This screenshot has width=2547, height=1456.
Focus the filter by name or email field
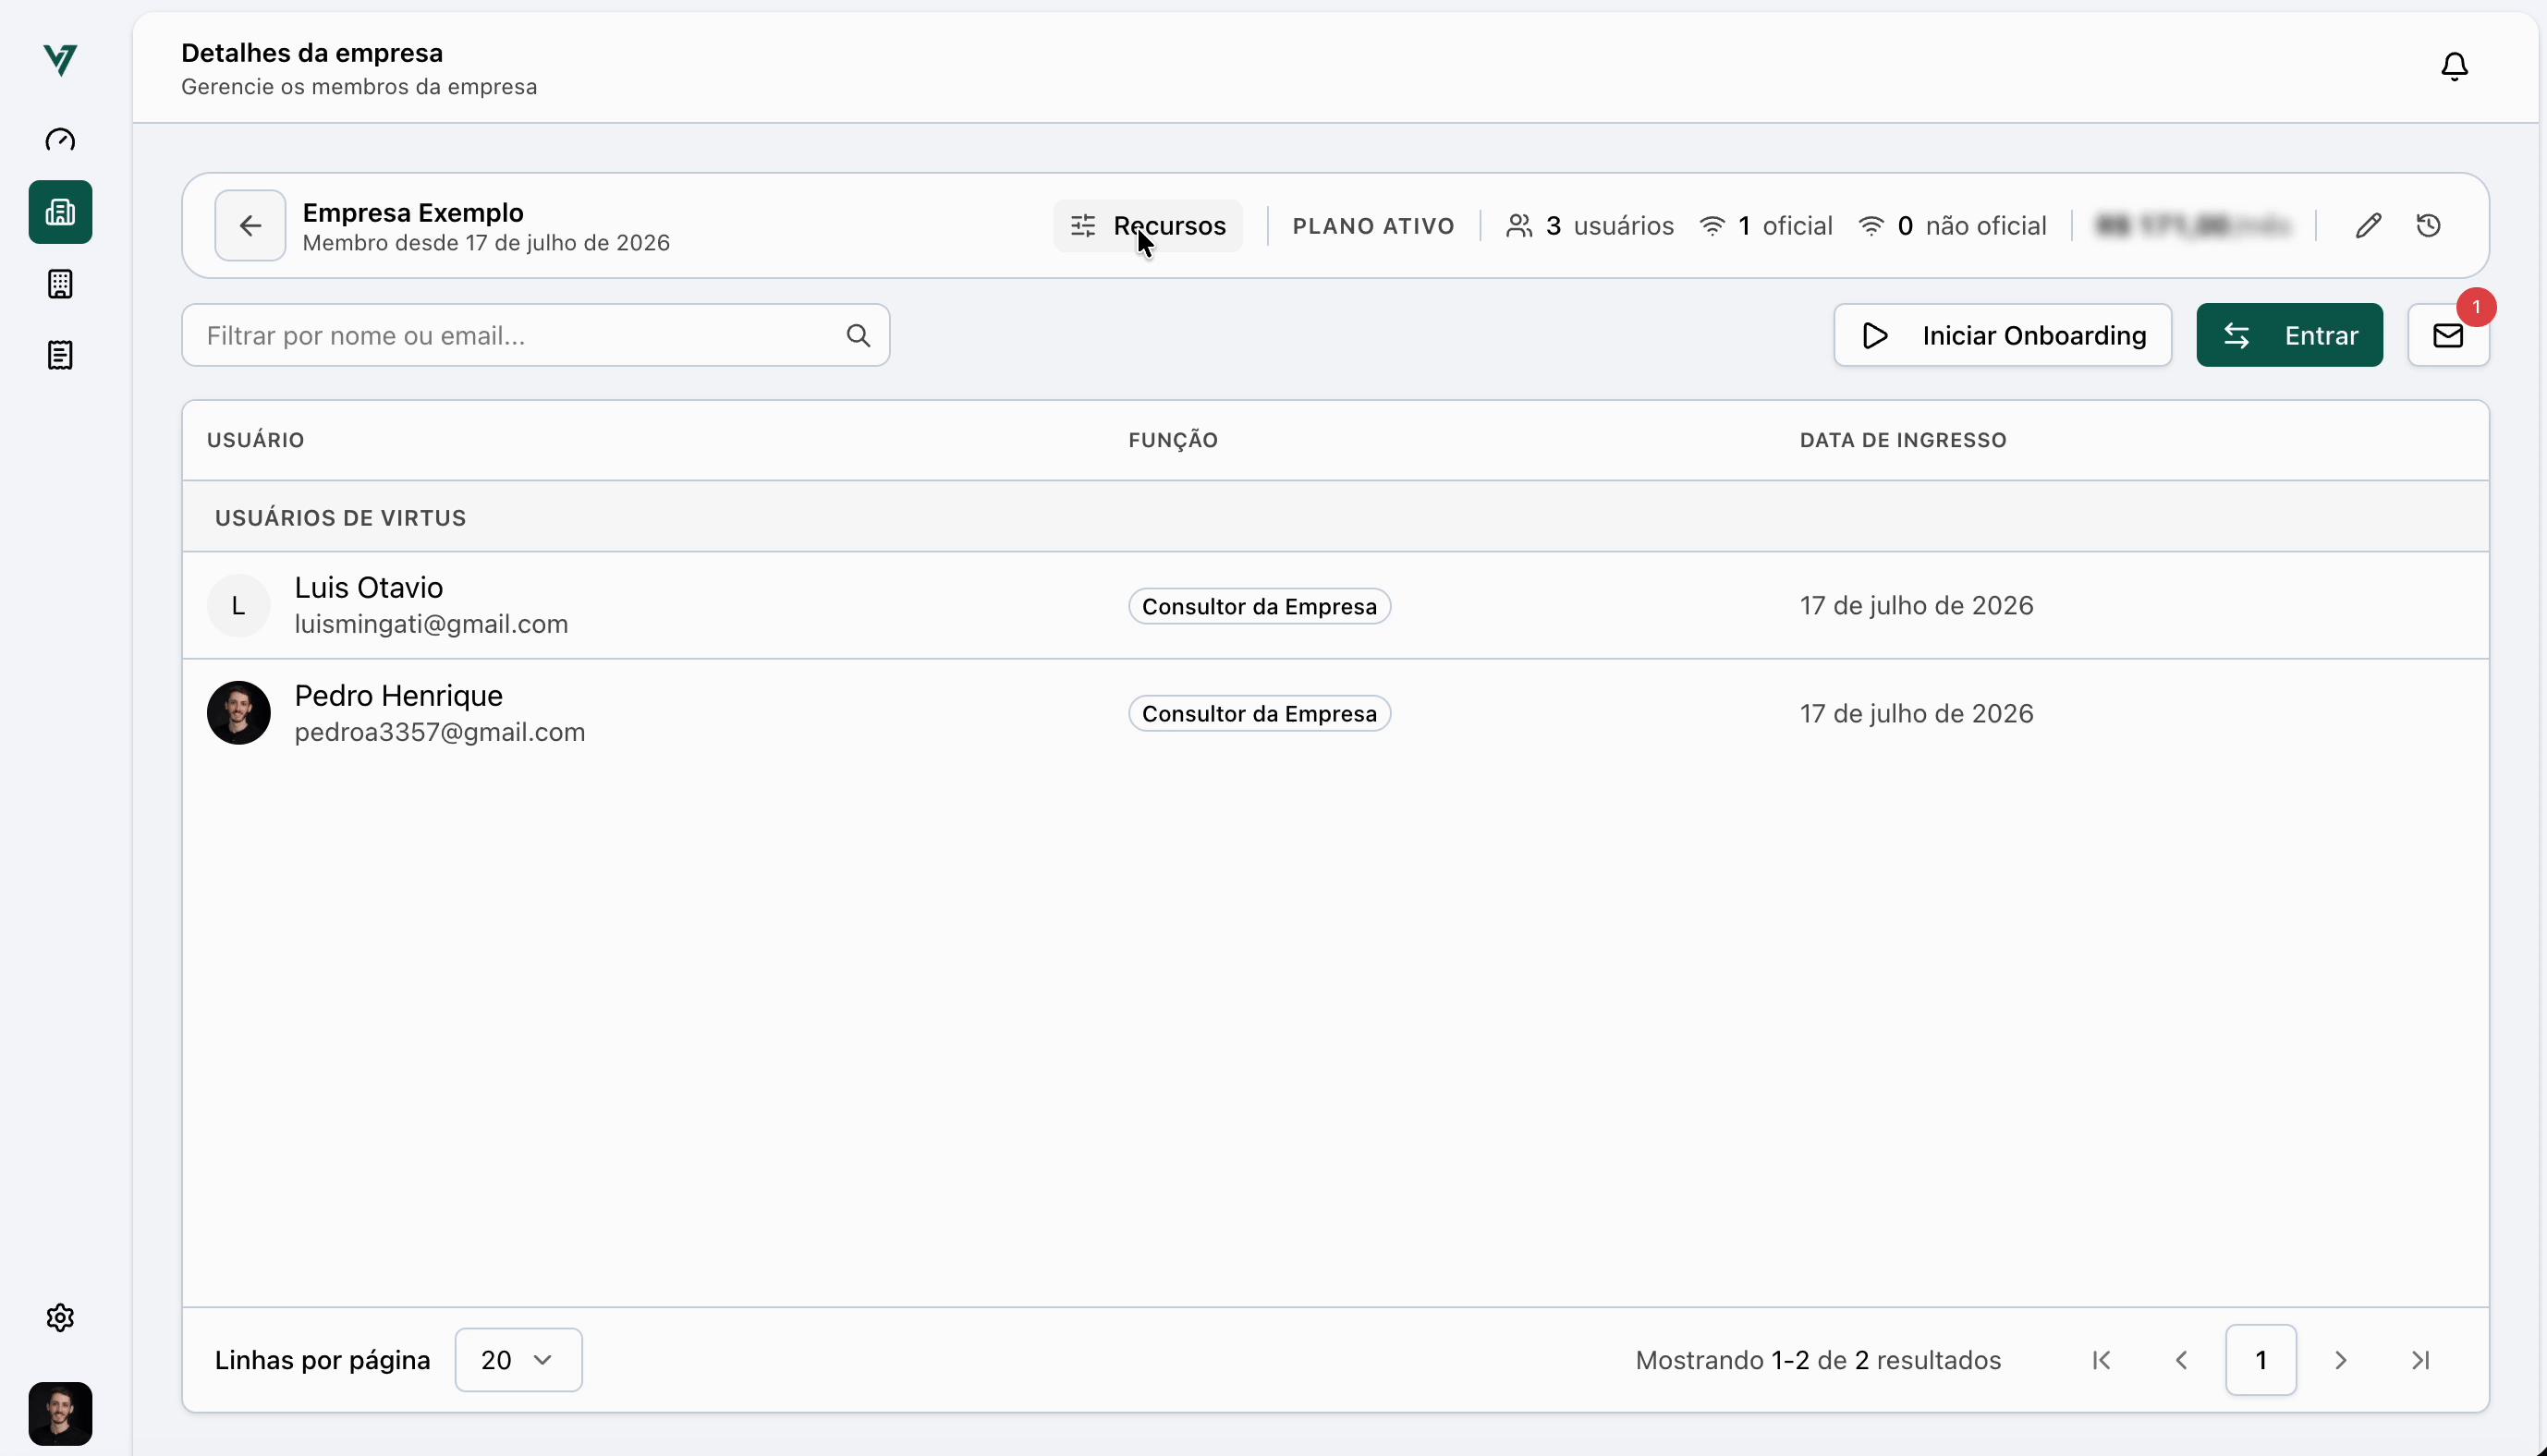tap(536, 336)
